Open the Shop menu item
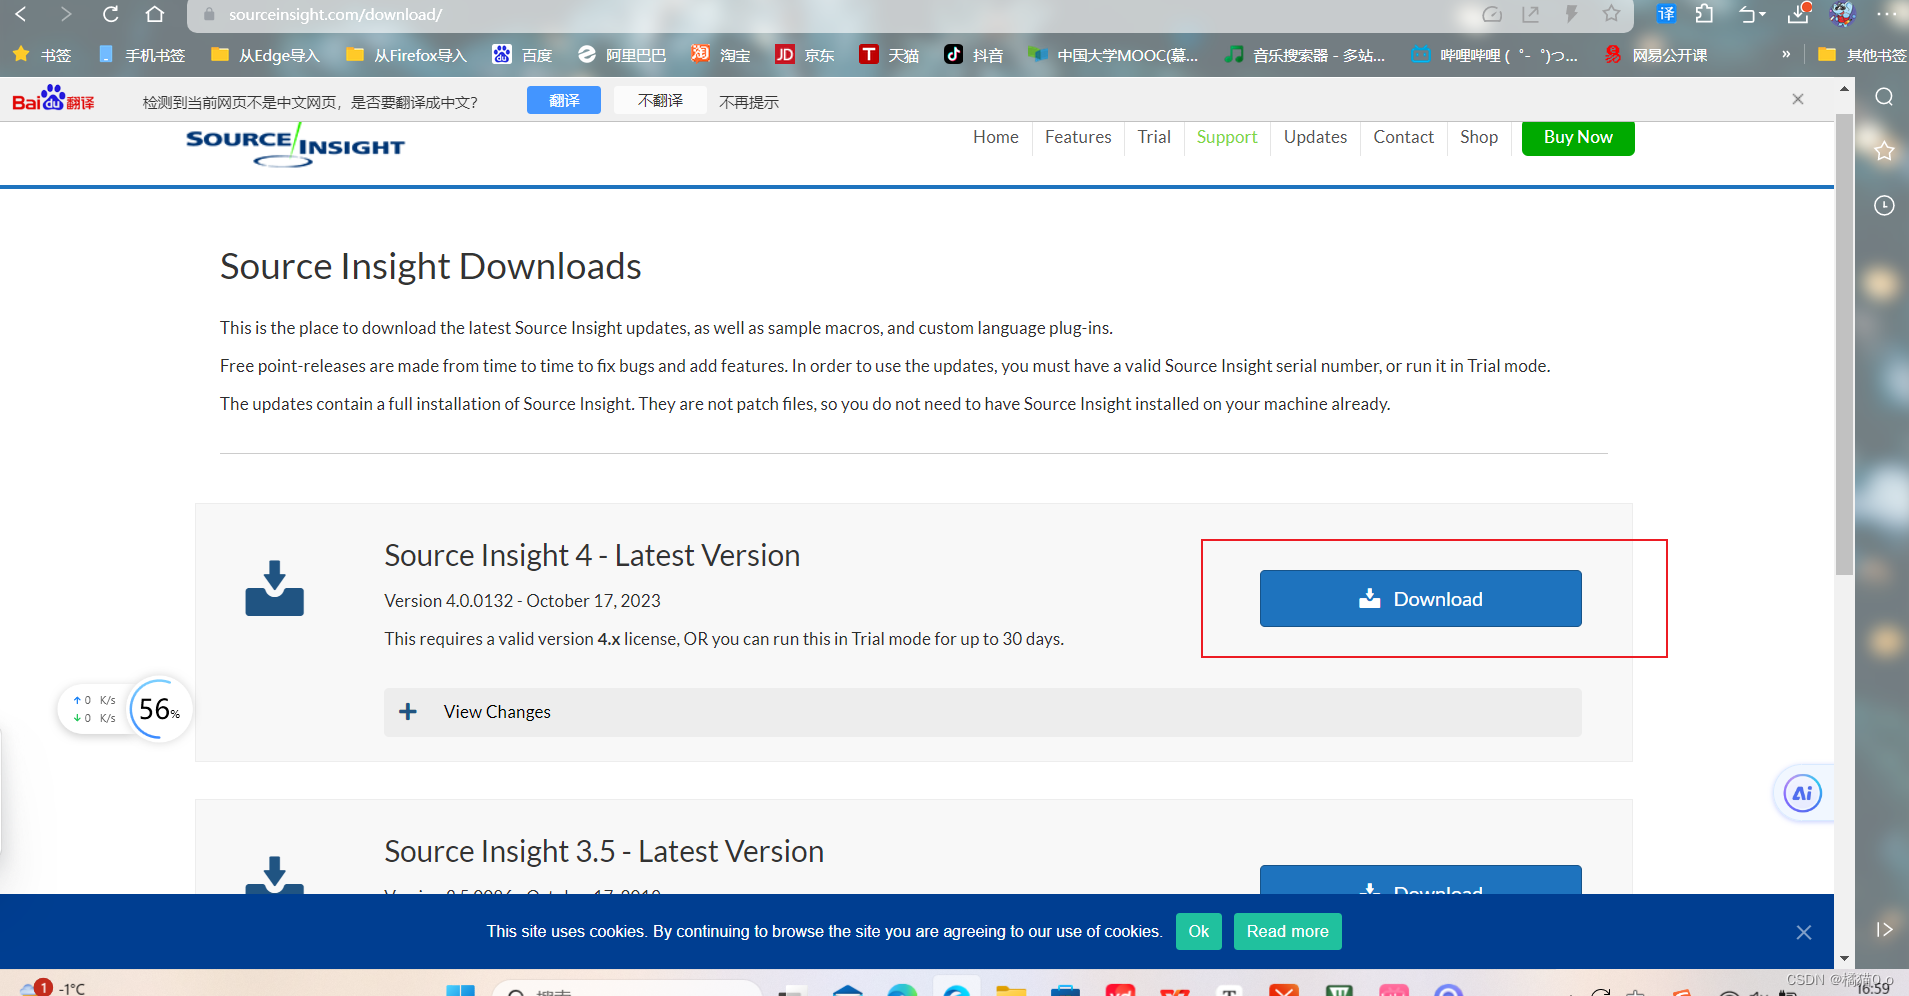1909x996 pixels. click(x=1479, y=137)
